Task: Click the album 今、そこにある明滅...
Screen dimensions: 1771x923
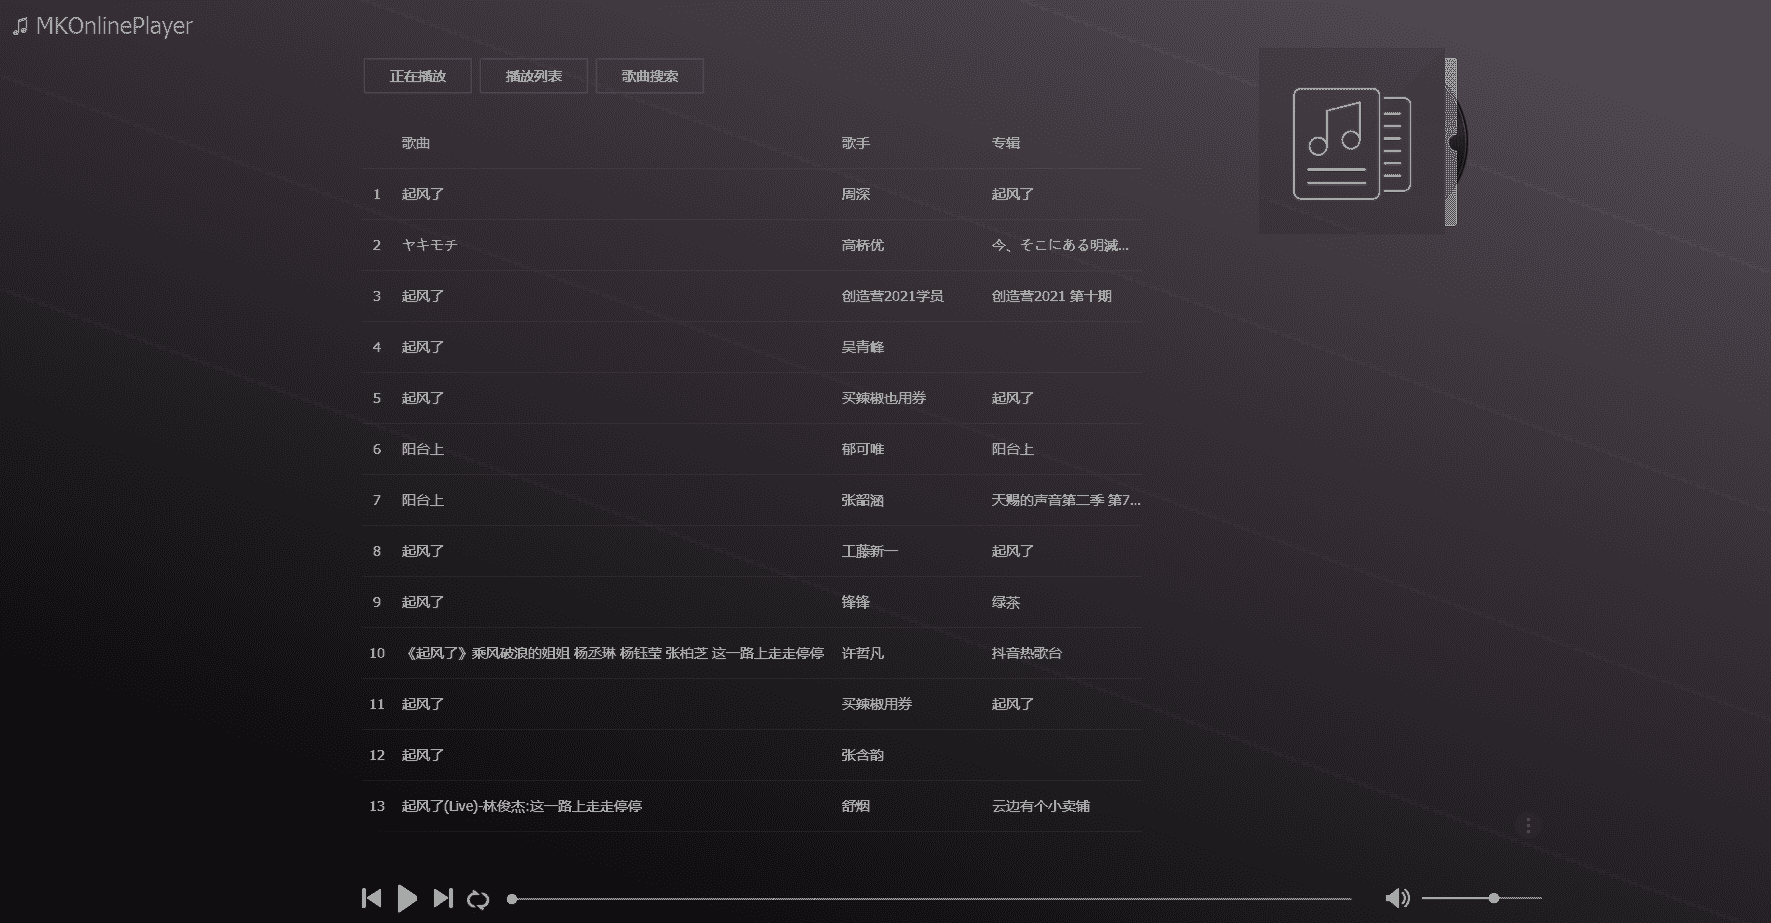Action: (x=1060, y=245)
